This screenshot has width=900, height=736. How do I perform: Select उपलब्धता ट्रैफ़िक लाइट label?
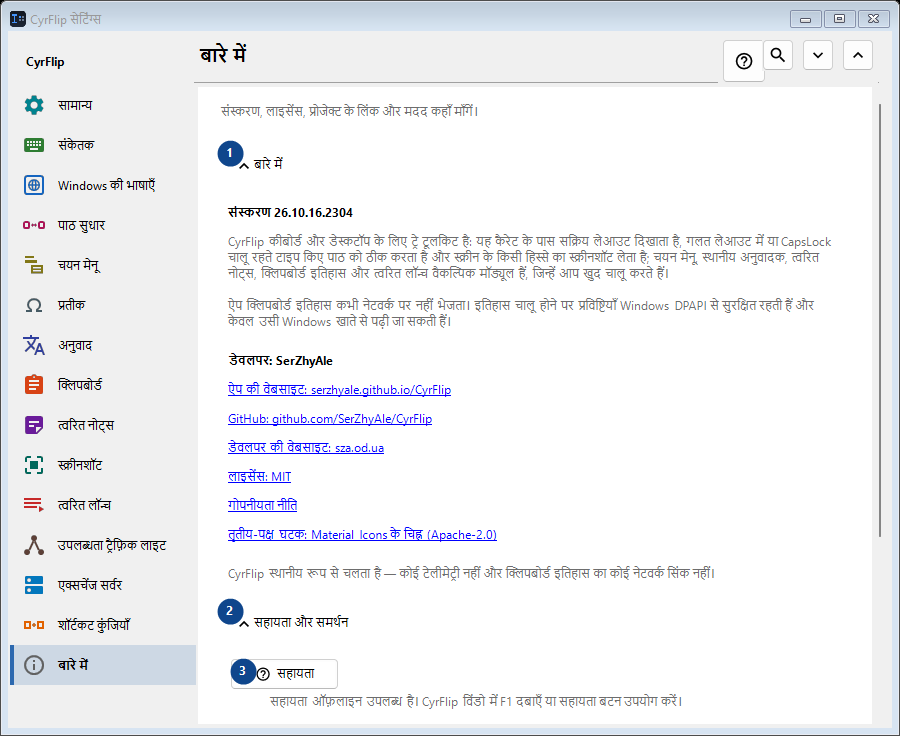point(112,545)
